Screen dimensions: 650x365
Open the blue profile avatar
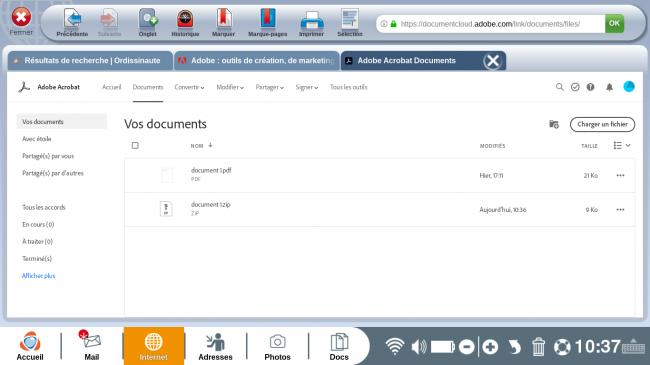pos(629,86)
